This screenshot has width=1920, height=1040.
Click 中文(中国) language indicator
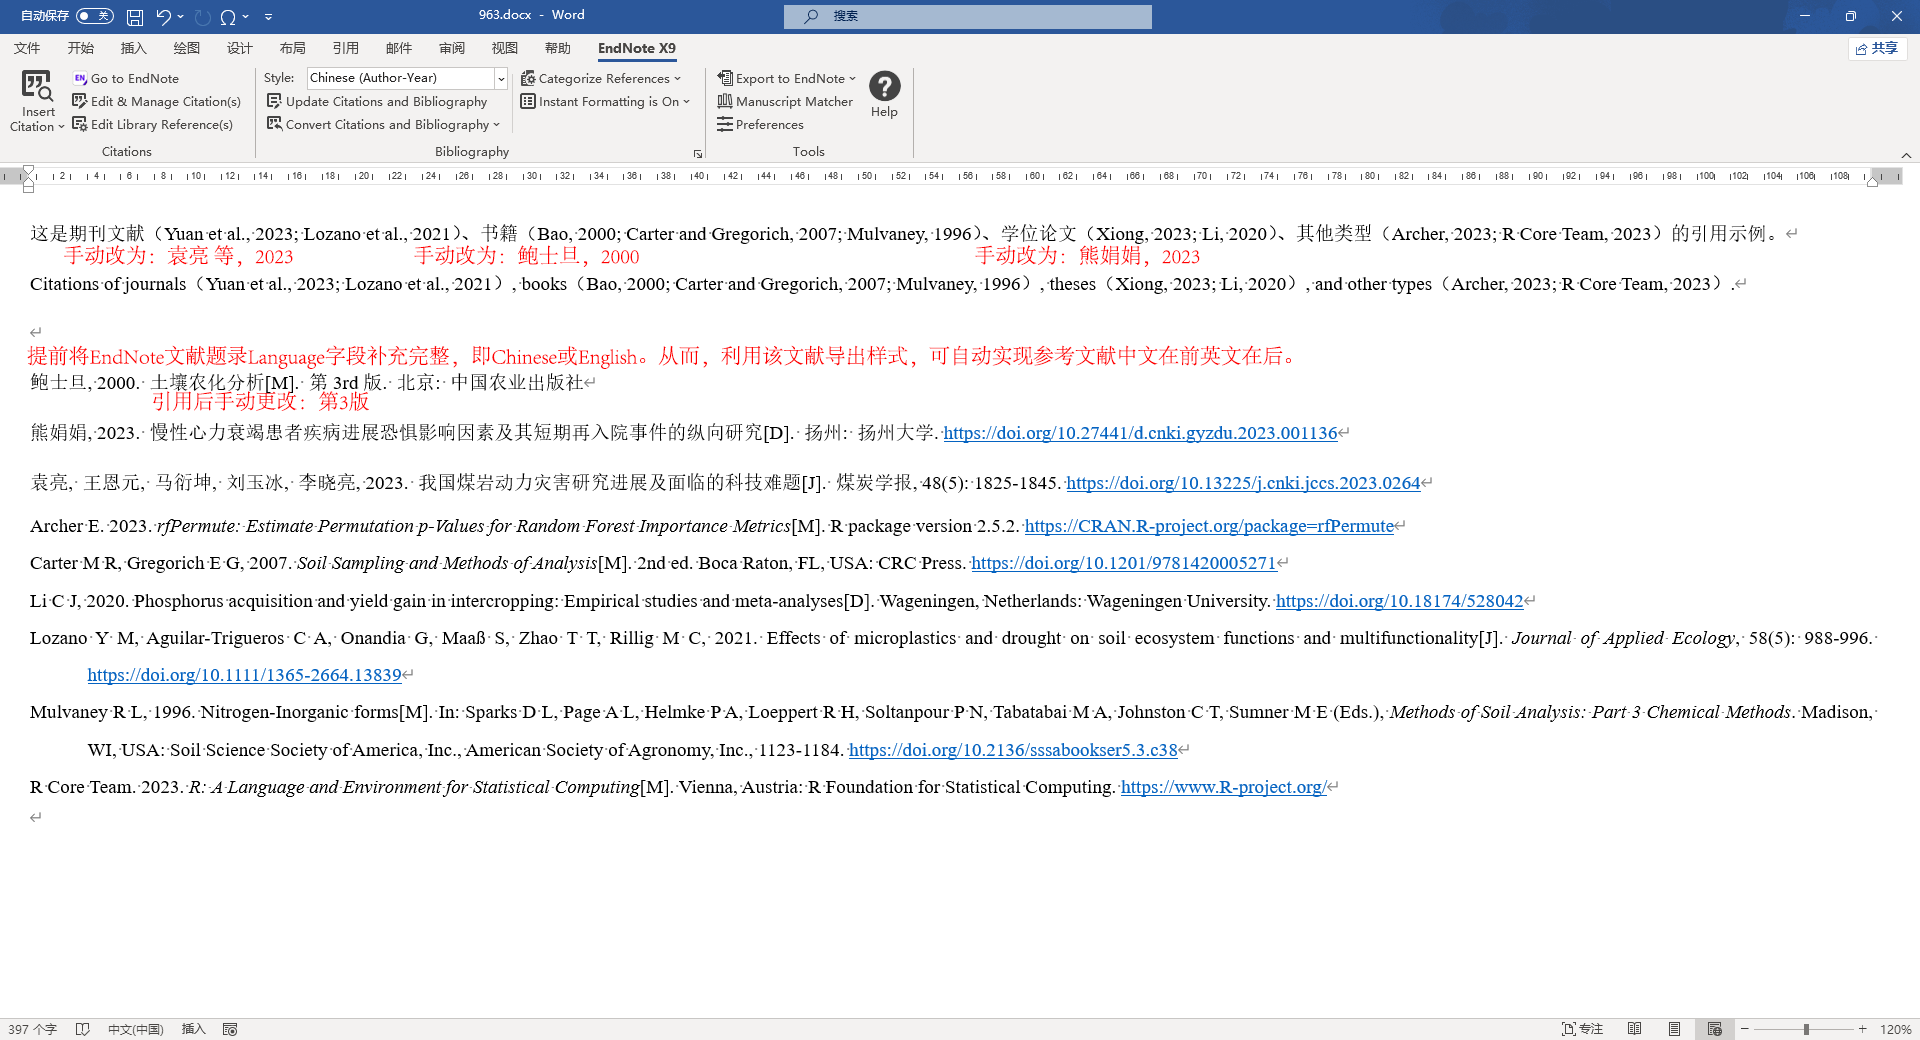coord(135,1029)
